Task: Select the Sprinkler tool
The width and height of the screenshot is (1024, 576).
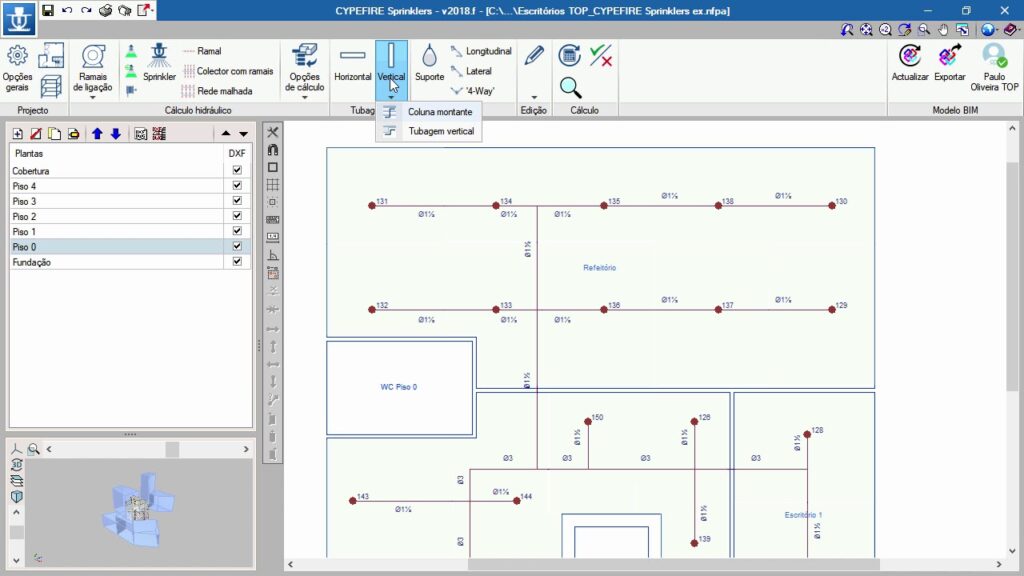Action: click(159, 62)
